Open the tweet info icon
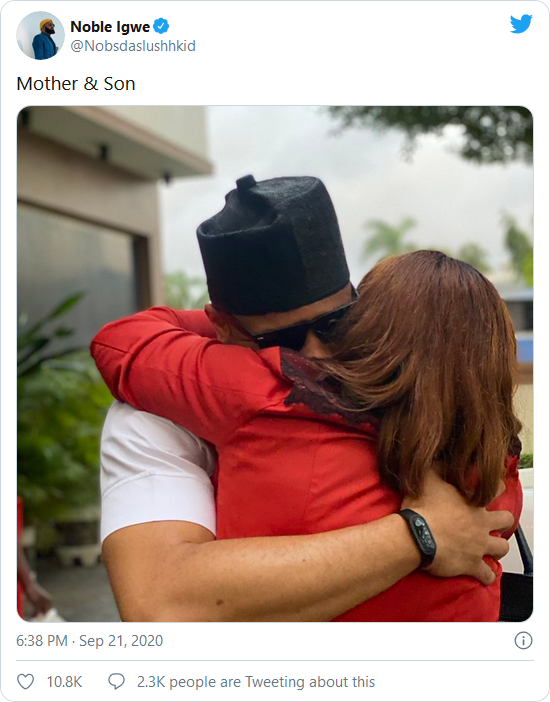550x702 pixels. 523,641
